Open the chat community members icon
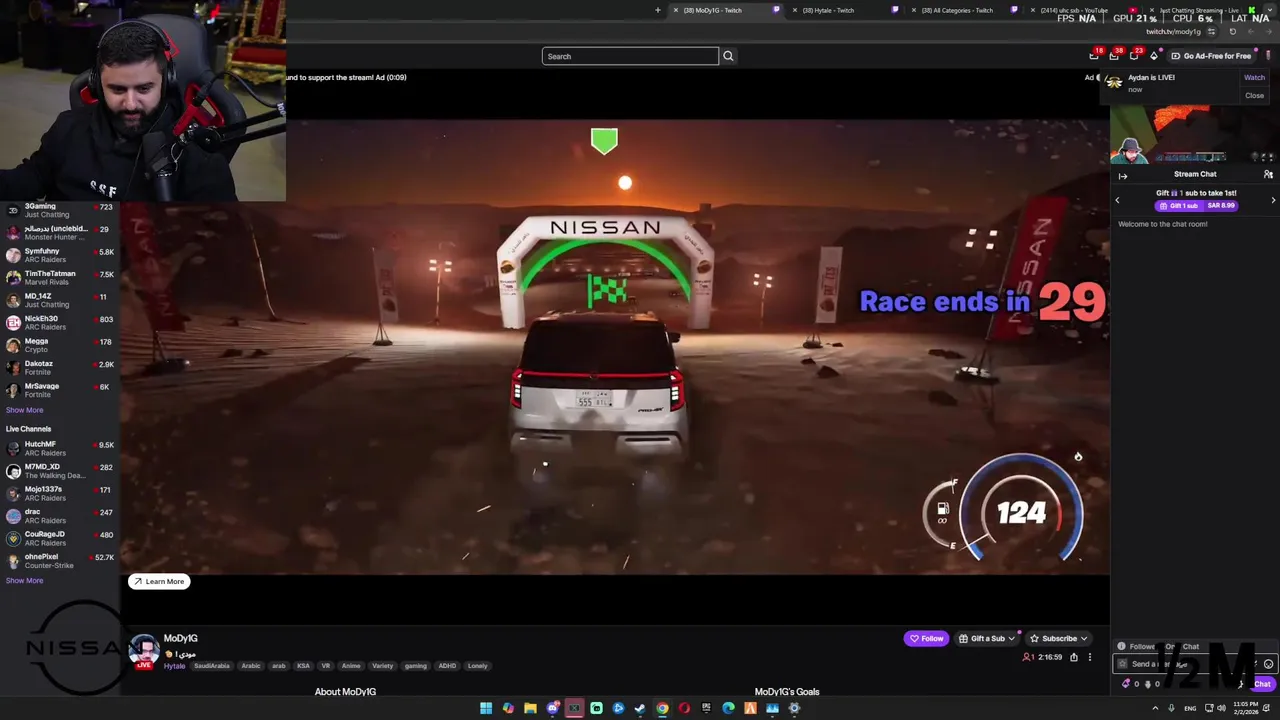The height and width of the screenshot is (720, 1280). (1268, 174)
